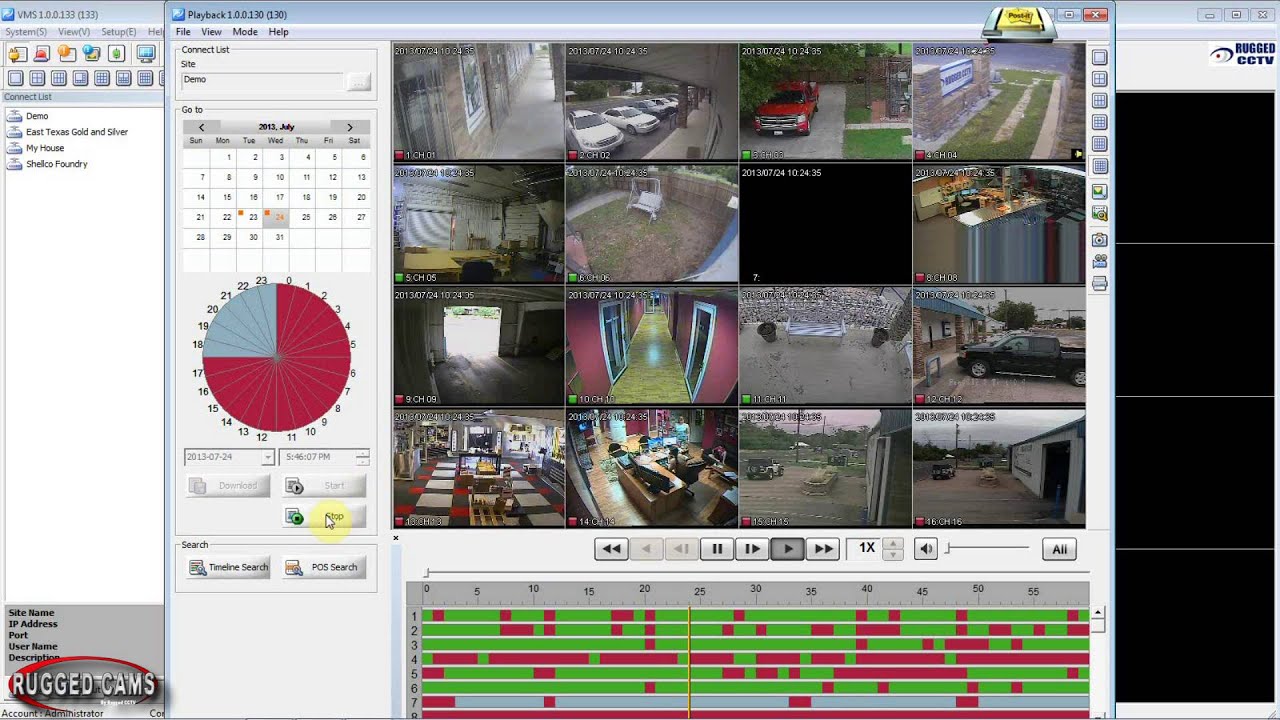The image size is (1280, 720).
Task: Open System(S) menu in VMS window
Action: tap(26, 32)
